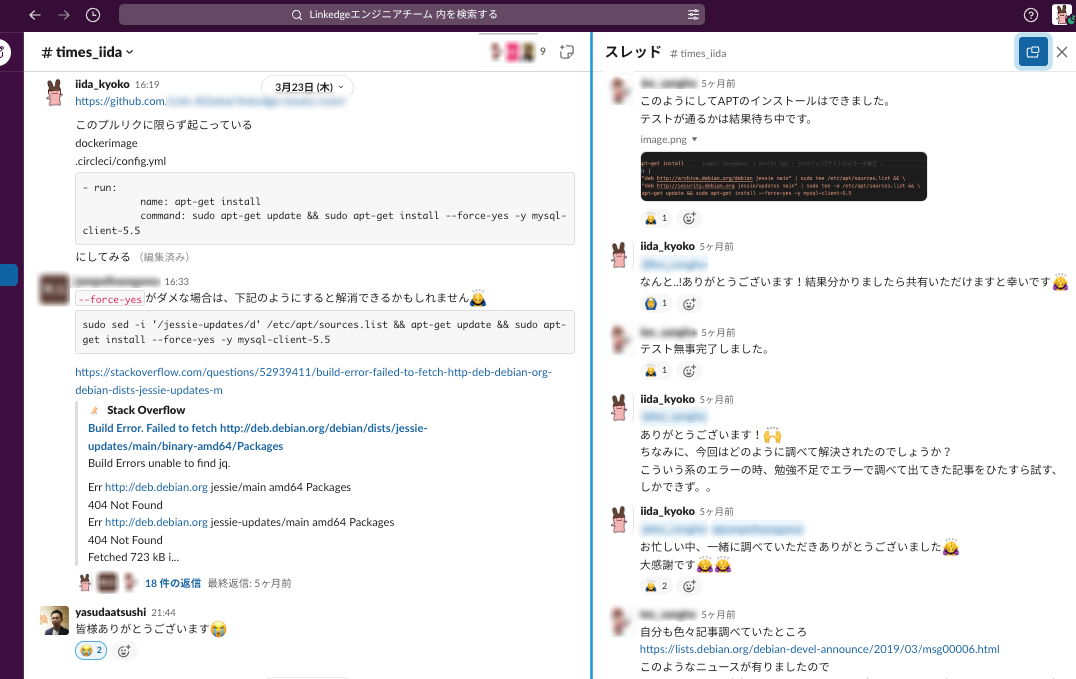The image size is (1076, 679).
Task: Open the terminal screenshot thumbnail in thread
Action: pos(783,176)
